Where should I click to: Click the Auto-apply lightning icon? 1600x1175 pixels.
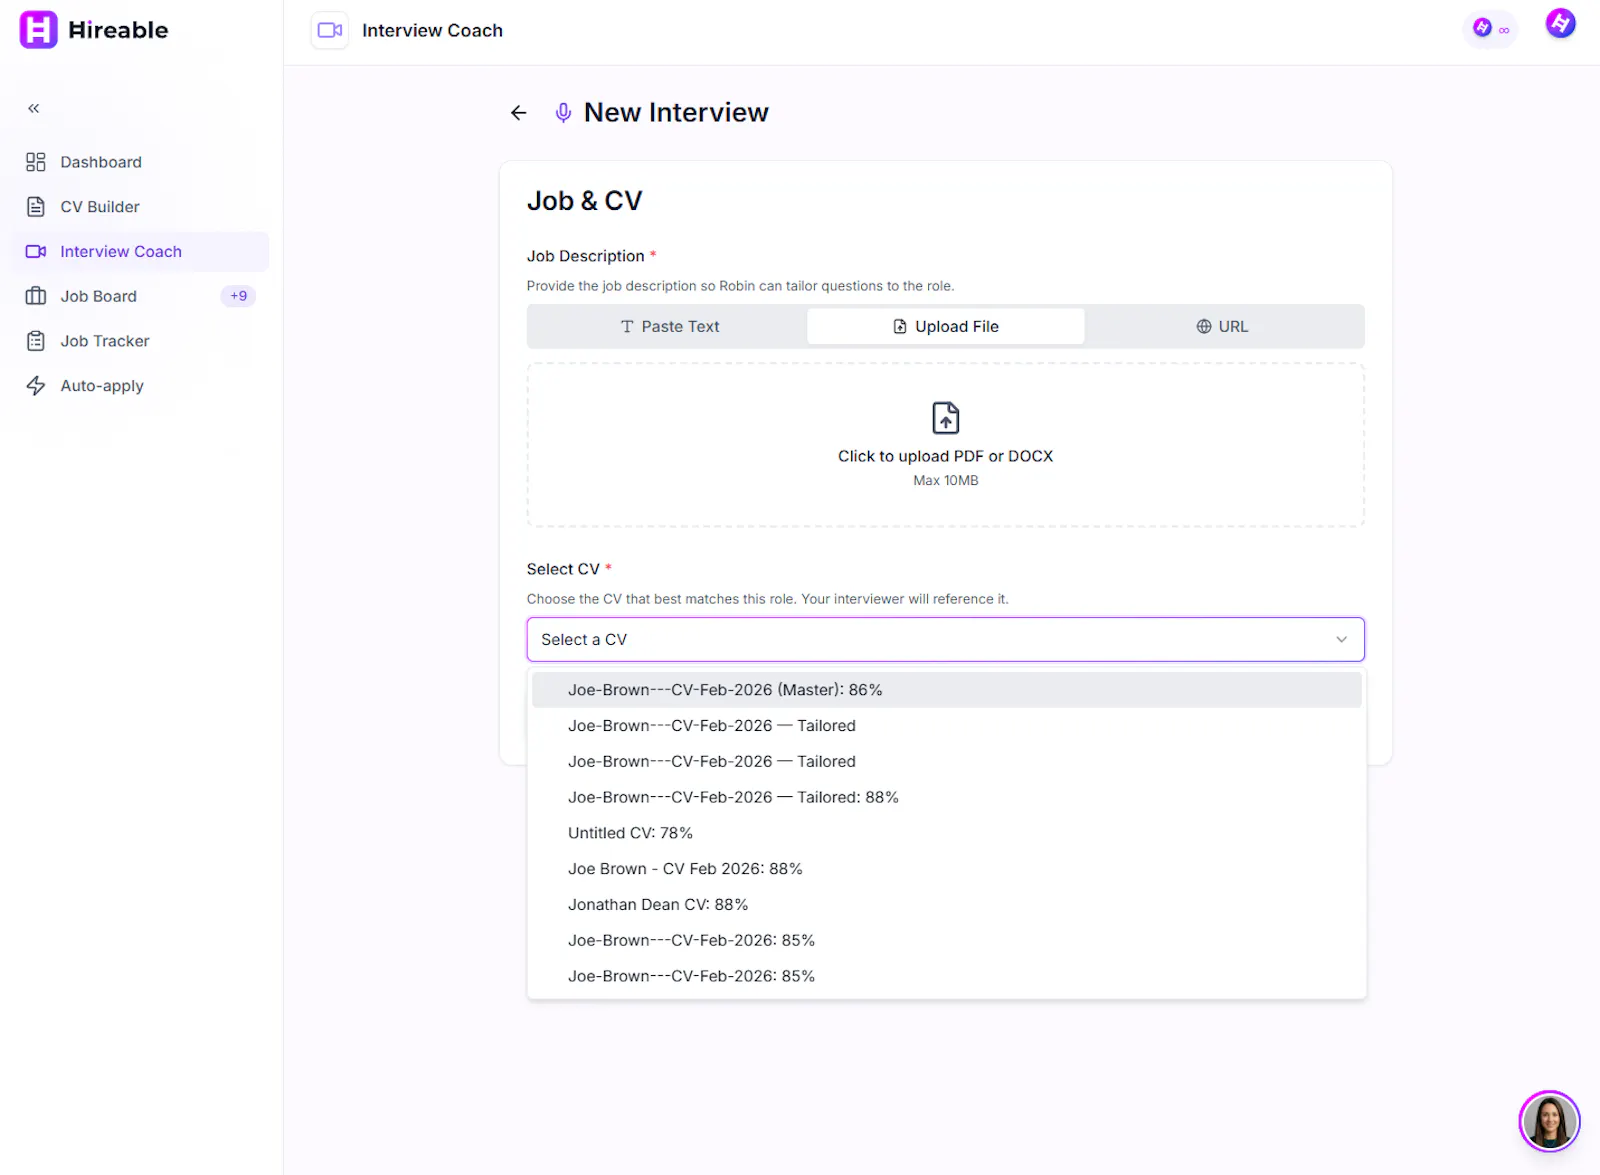coord(36,386)
